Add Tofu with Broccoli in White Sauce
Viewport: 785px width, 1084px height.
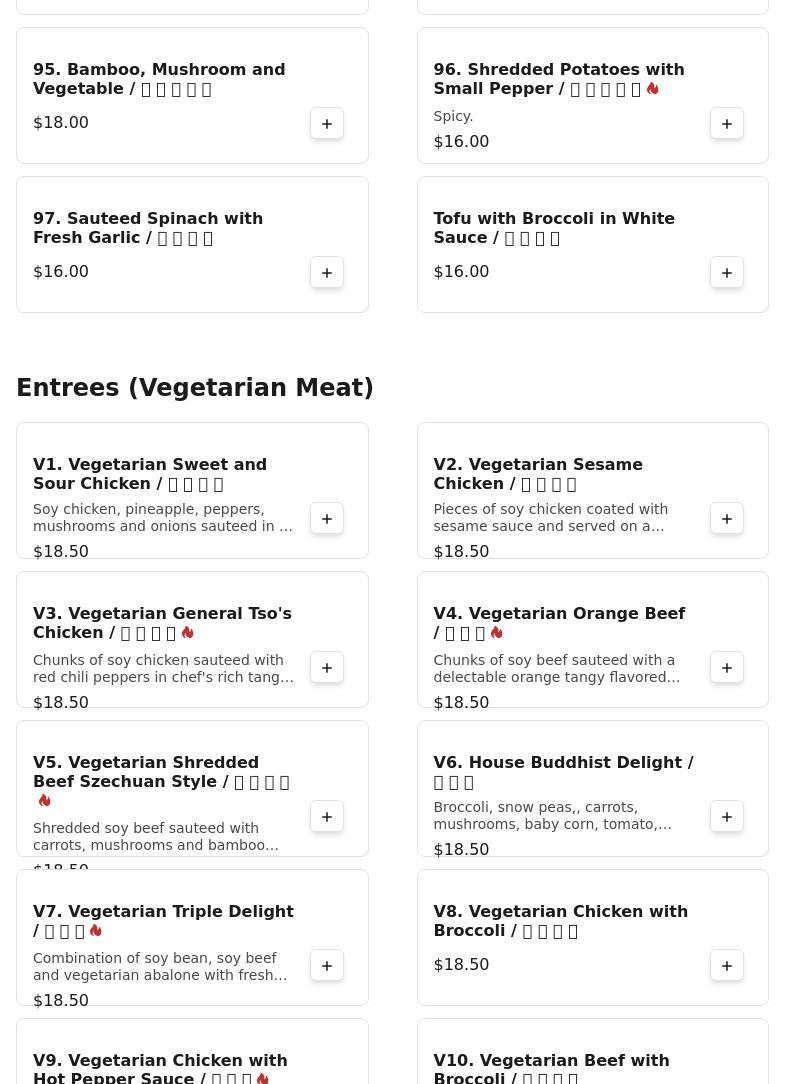727,272
